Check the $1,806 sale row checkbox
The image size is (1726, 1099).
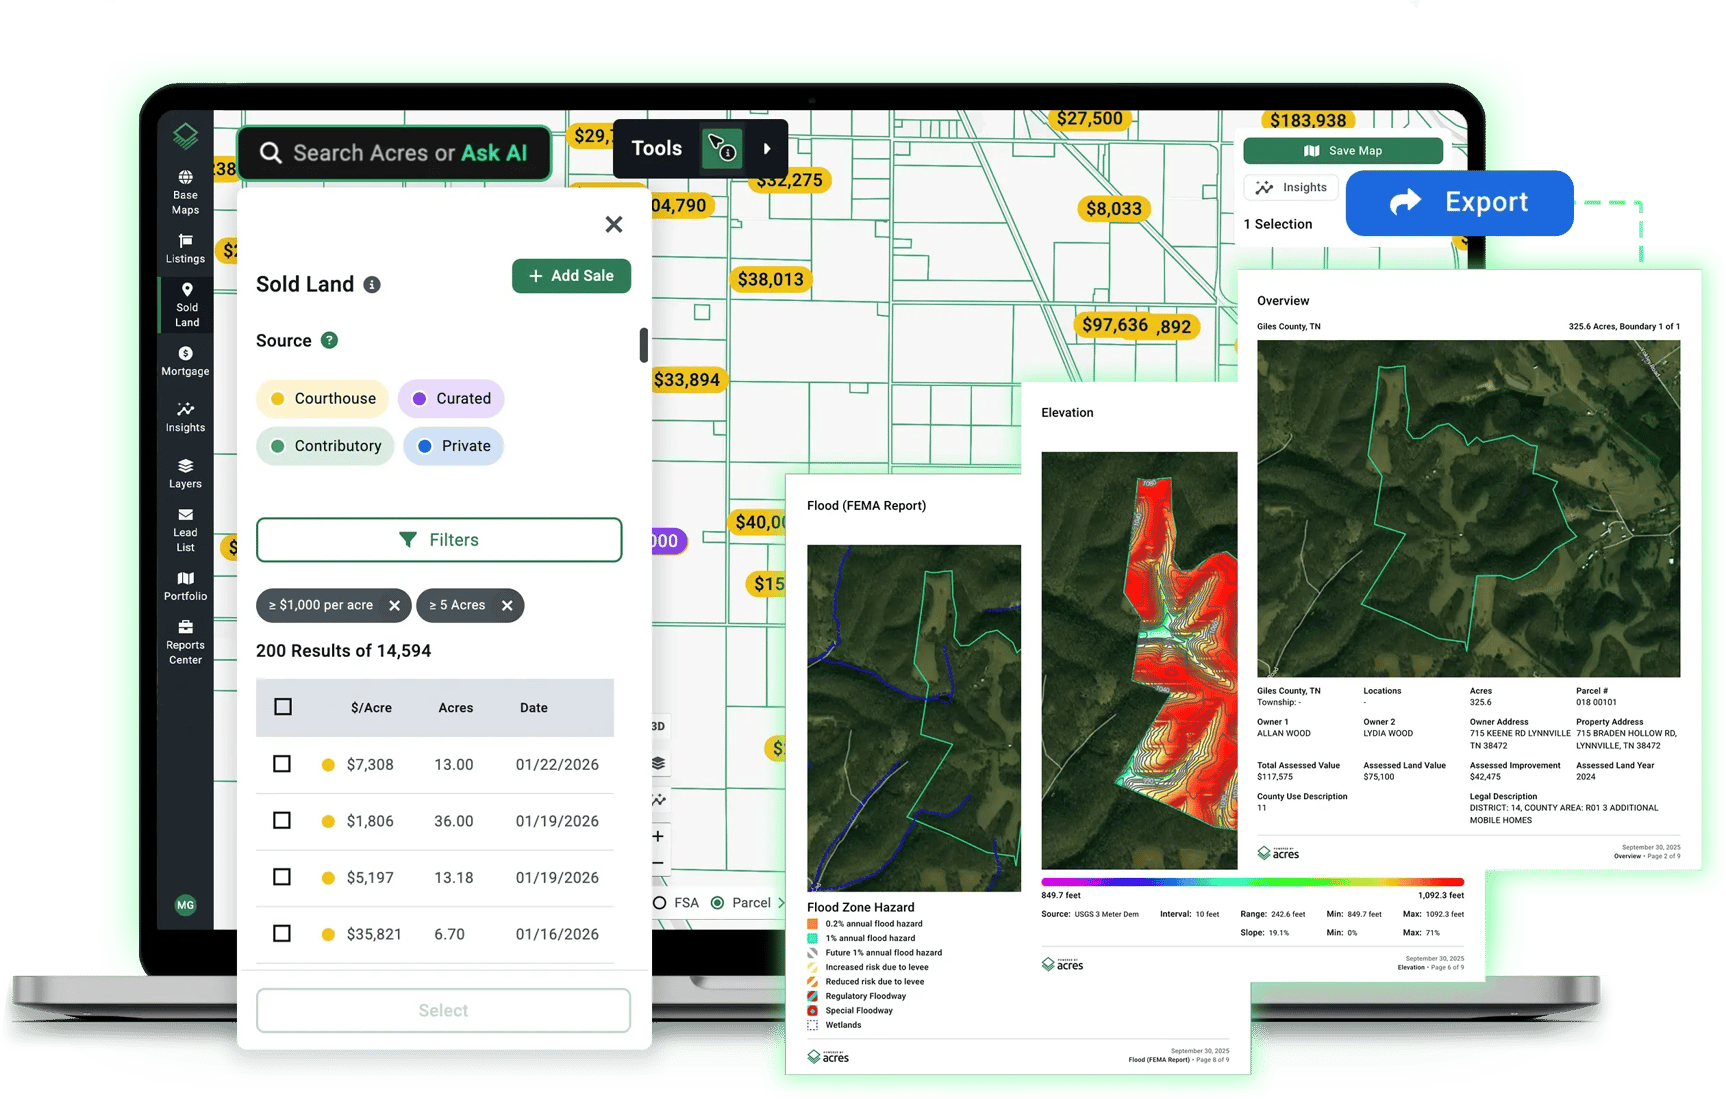[x=282, y=820]
